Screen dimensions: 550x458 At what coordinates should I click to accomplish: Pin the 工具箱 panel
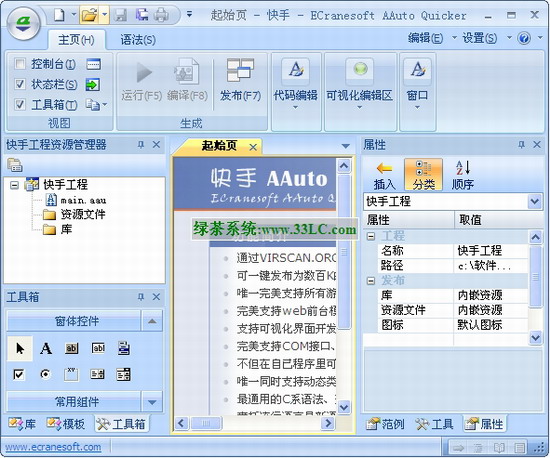(141, 297)
